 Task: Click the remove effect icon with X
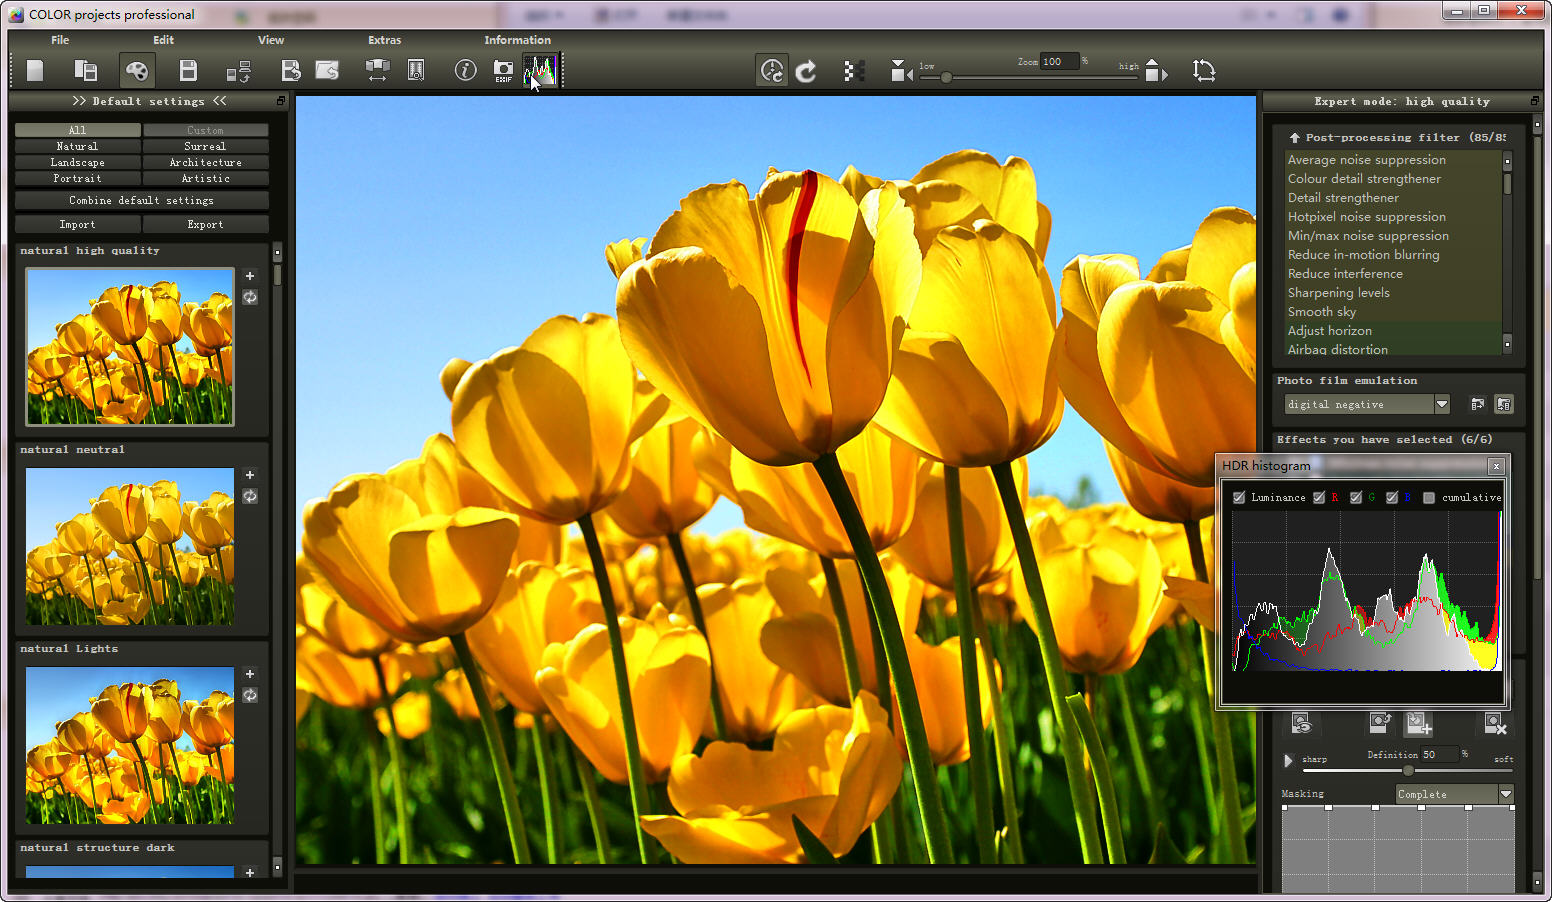click(x=1494, y=723)
